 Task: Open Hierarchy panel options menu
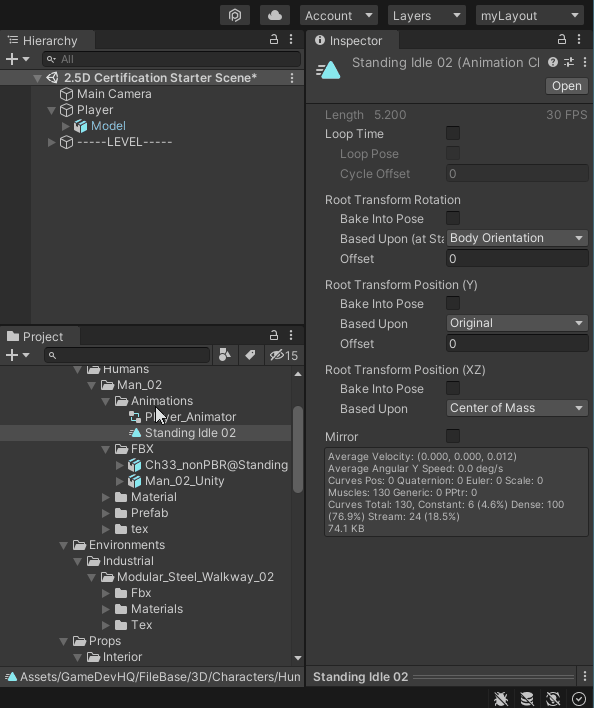(291, 40)
